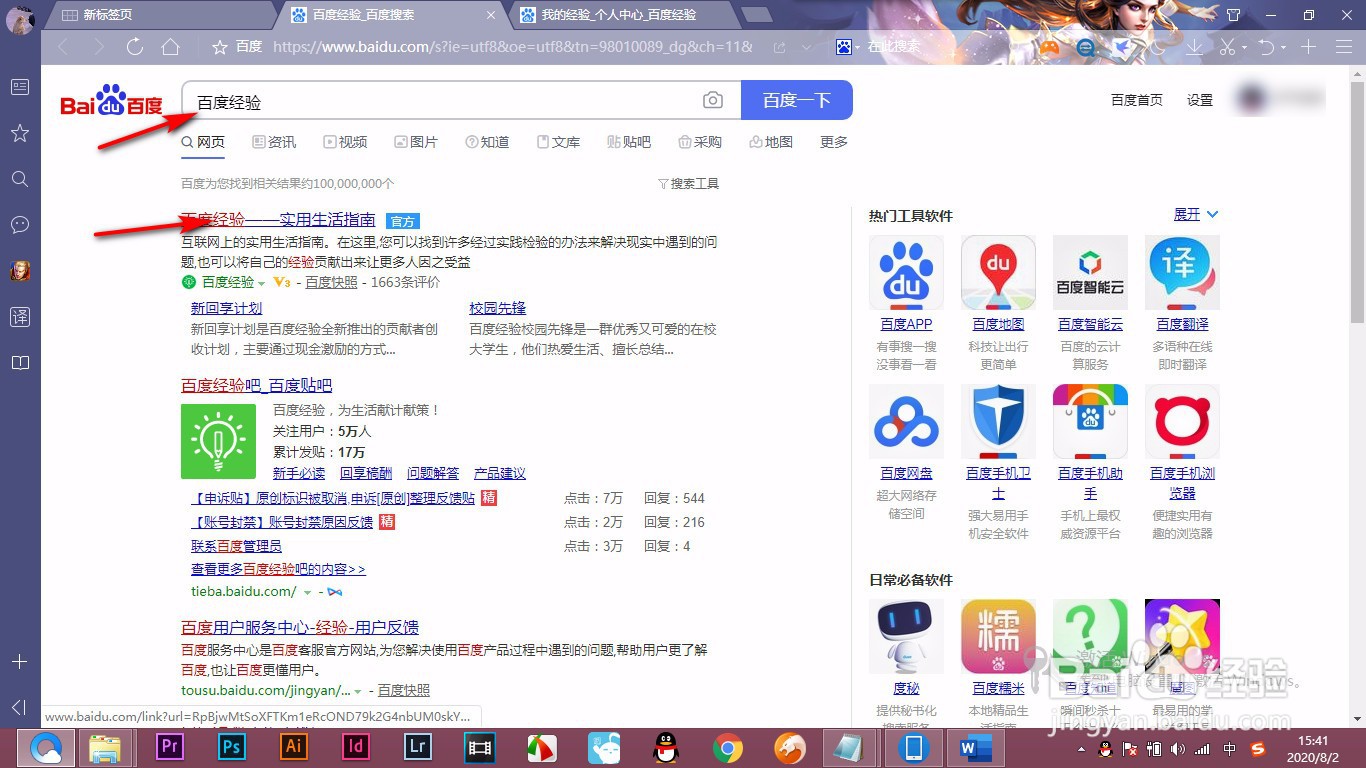1366x768 pixels.
Task: Open the news feed icon at sidebar top
Action: tap(19, 87)
